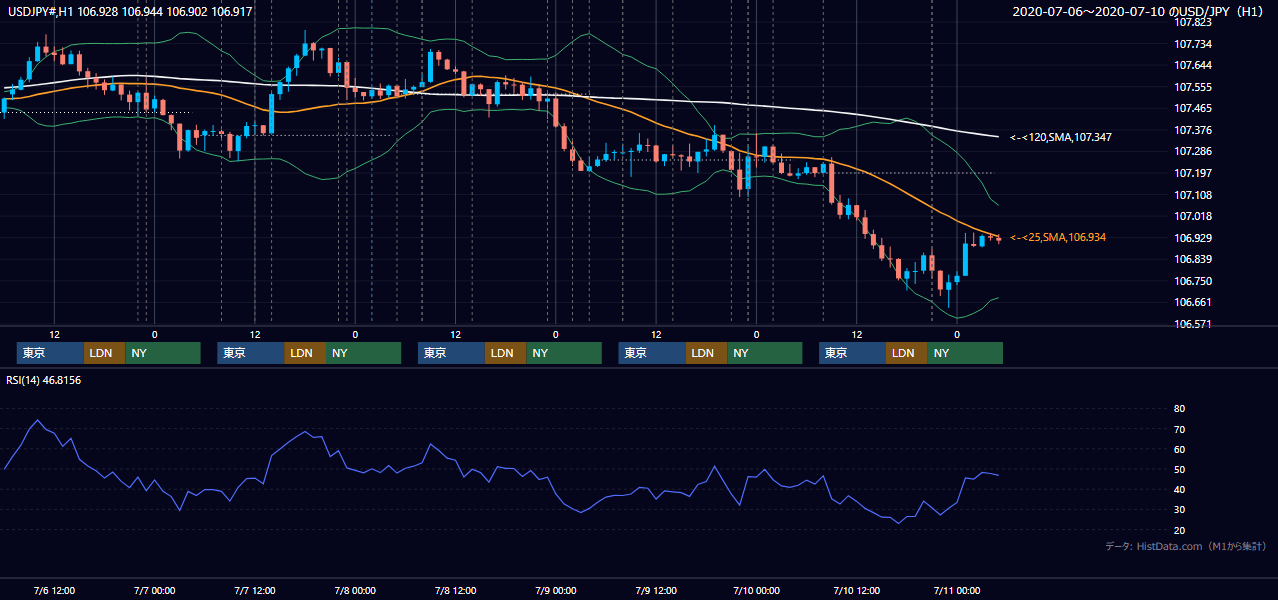
Task: Click the 7/7 00:00 time axis label
Action: click(x=154, y=590)
